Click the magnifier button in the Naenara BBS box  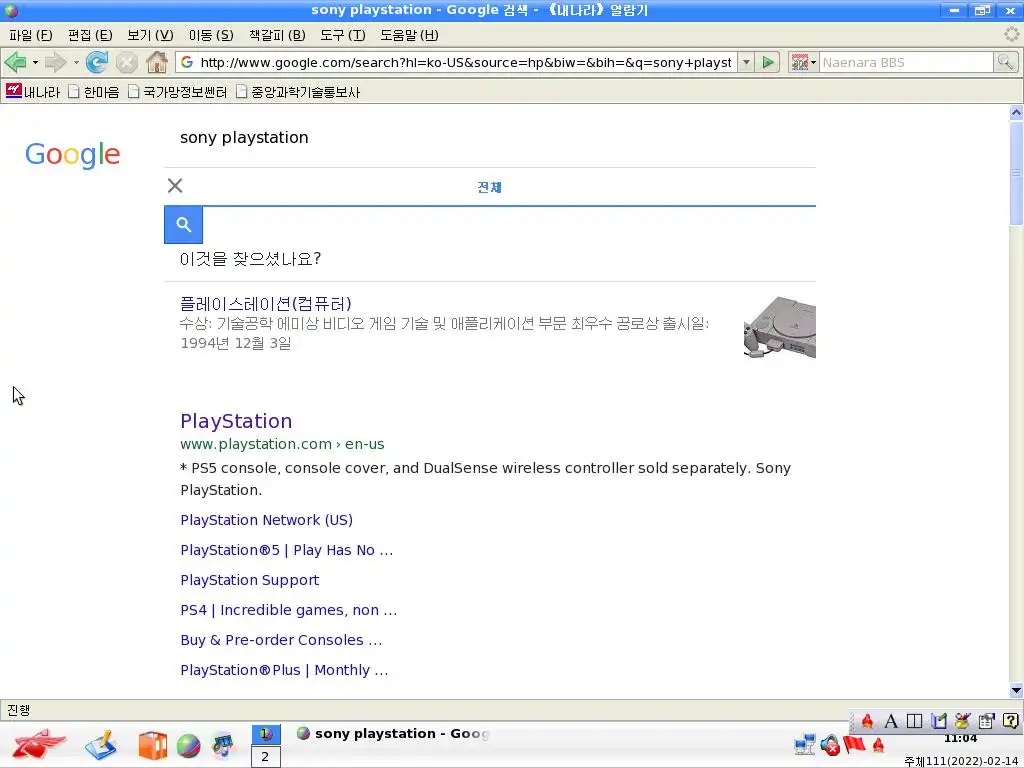(x=1005, y=63)
